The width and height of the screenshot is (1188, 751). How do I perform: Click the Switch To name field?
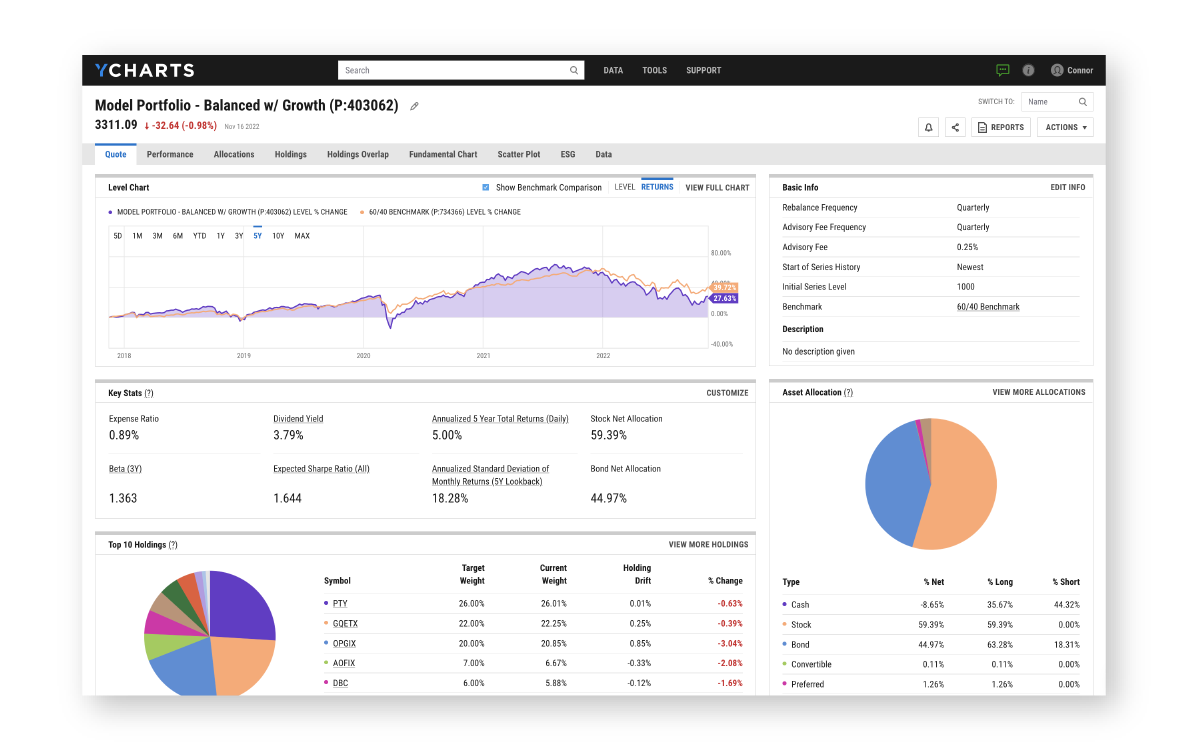(x=1057, y=102)
